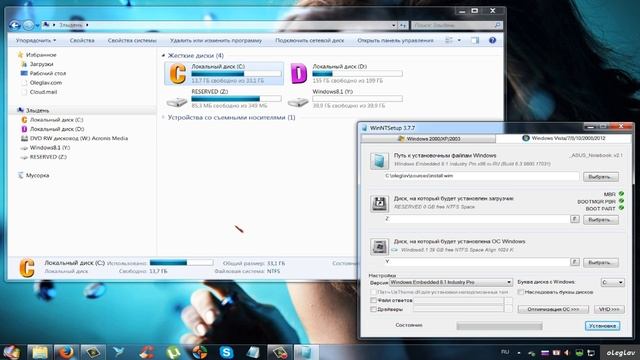Viewport: 640px width, 360px height.
Task: Click the Windows source files icon in WinNTSetup
Action: 379,160
